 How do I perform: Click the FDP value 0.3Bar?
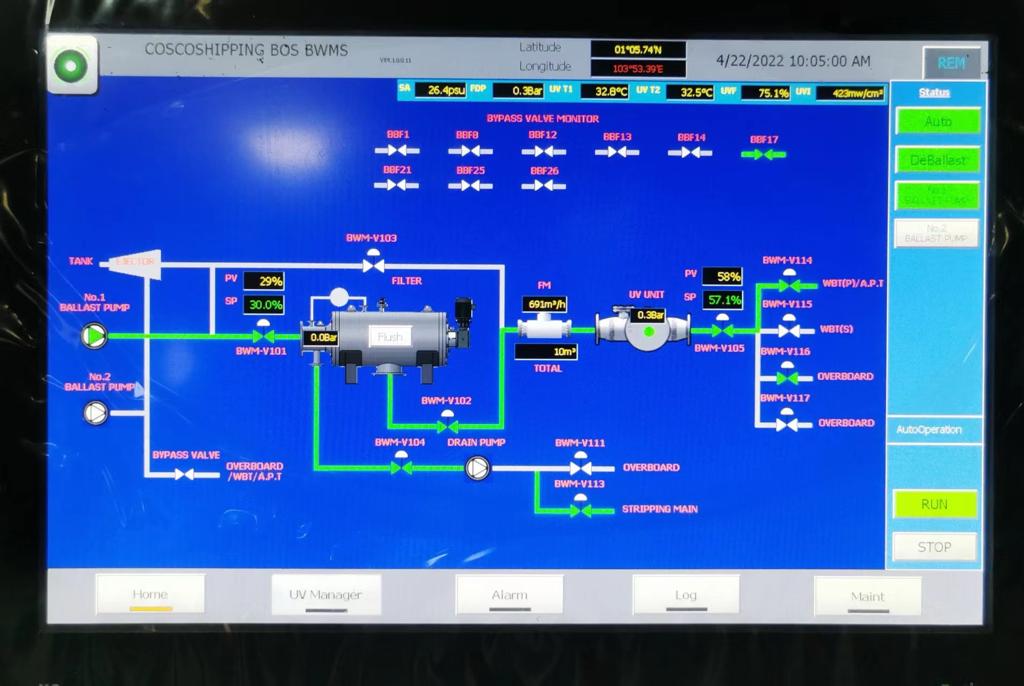tap(518, 91)
